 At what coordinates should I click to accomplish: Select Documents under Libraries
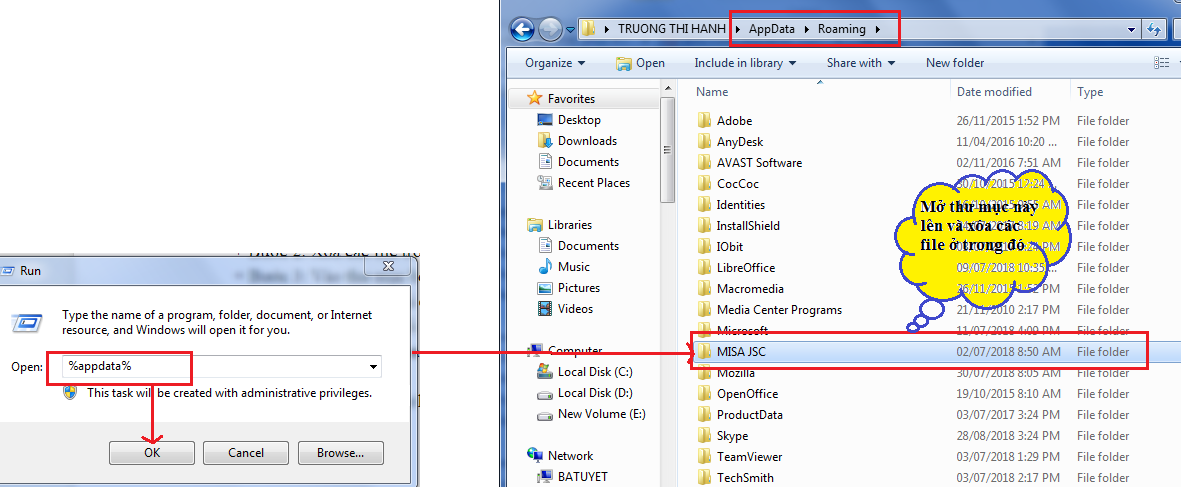pos(588,246)
